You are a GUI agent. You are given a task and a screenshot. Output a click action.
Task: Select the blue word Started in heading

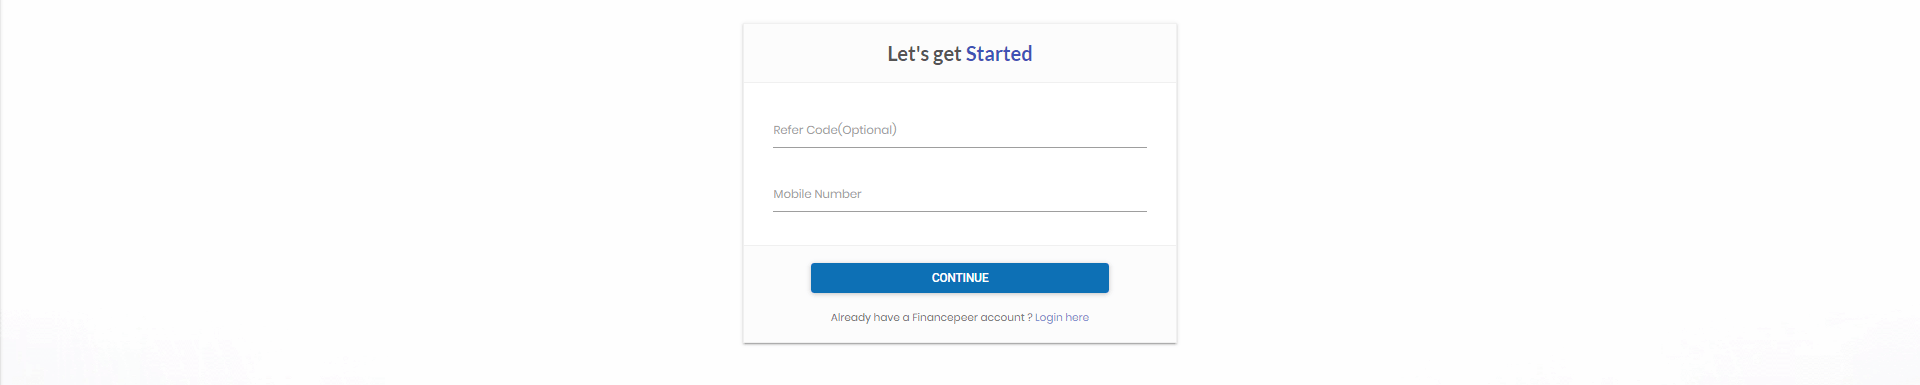coord(999,54)
